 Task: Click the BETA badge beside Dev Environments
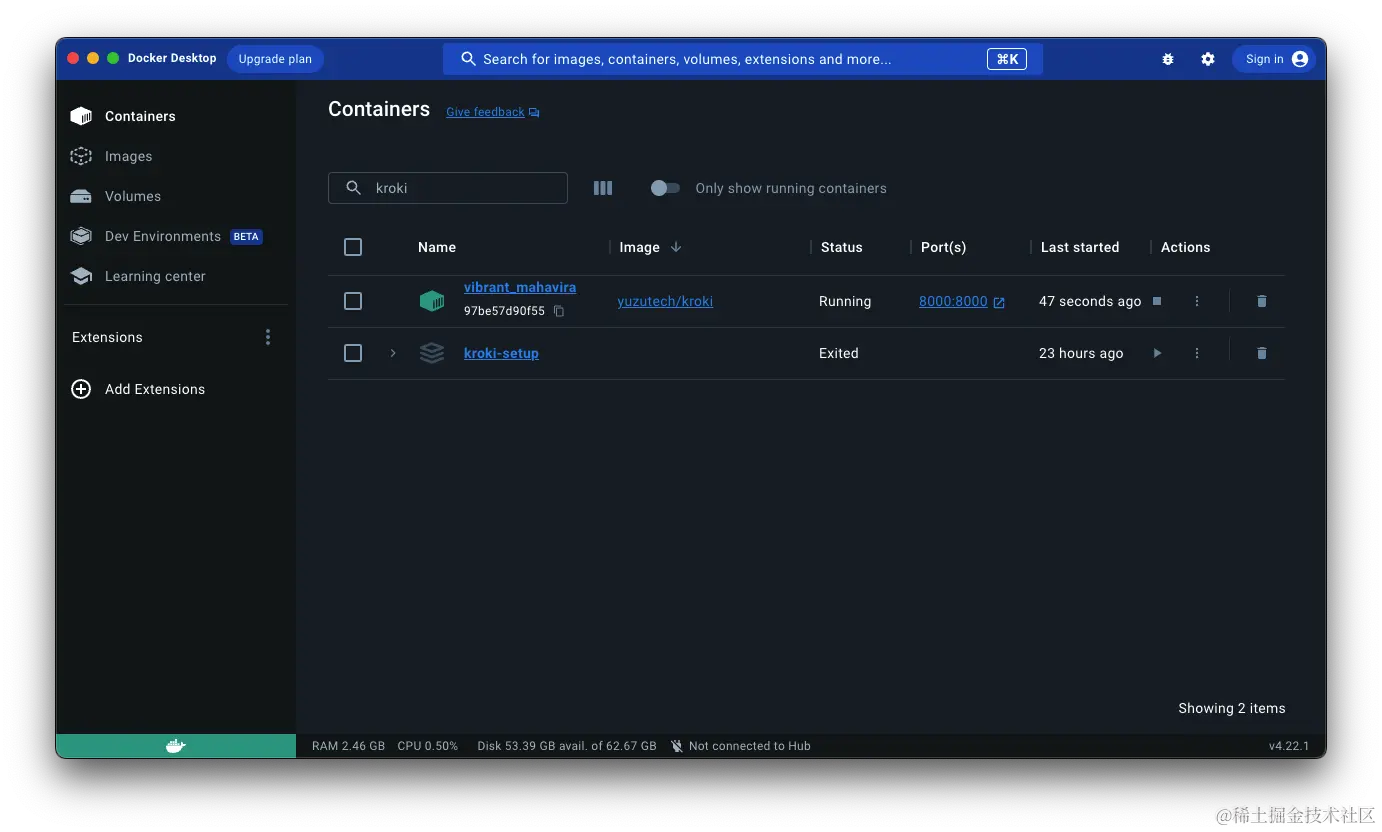click(246, 237)
